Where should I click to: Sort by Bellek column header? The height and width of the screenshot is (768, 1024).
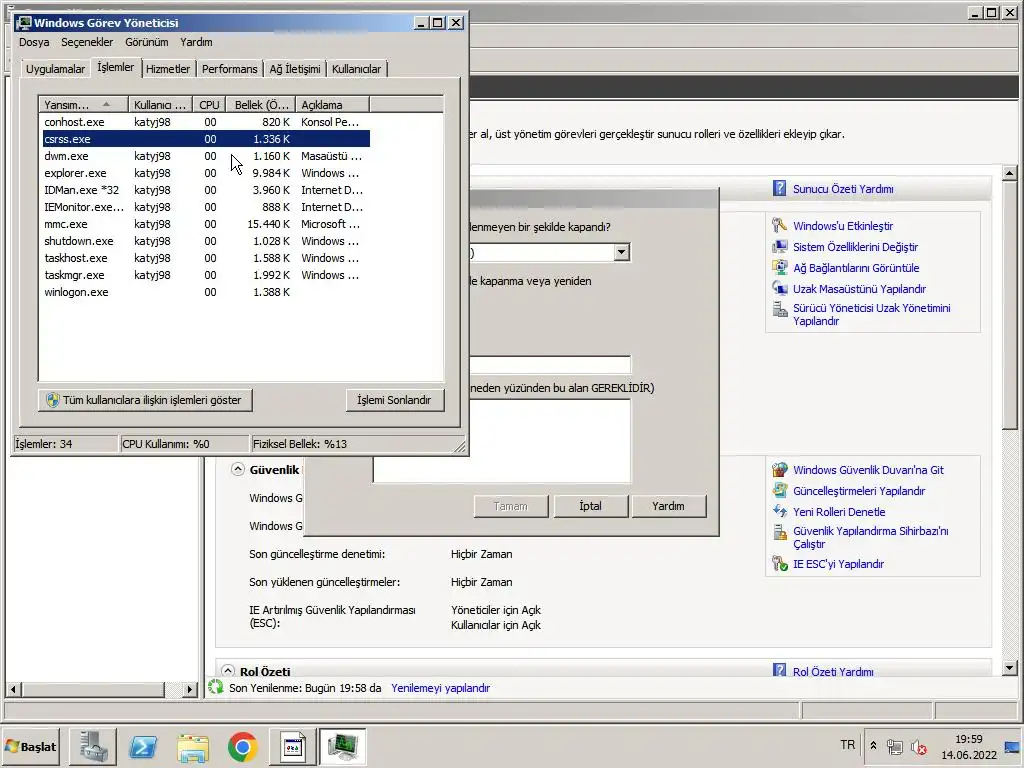[x=261, y=104]
